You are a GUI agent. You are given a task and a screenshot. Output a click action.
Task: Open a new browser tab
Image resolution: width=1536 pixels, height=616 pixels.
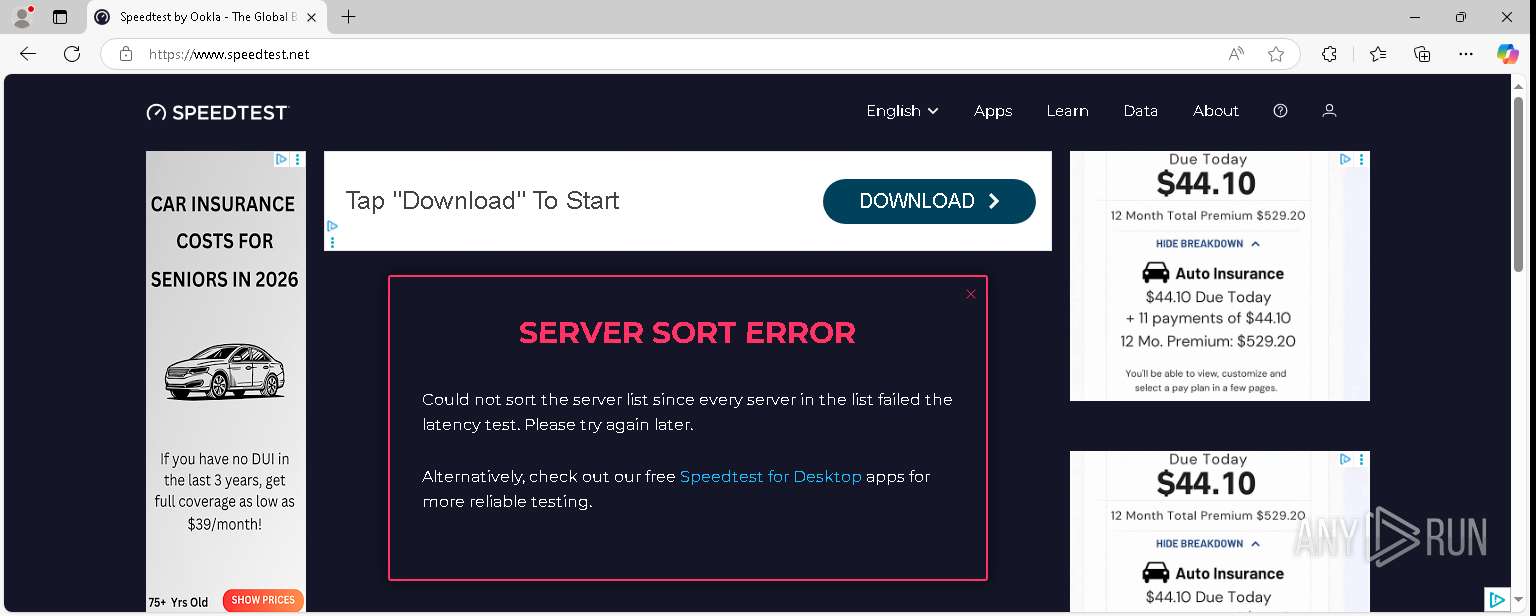point(348,17)
